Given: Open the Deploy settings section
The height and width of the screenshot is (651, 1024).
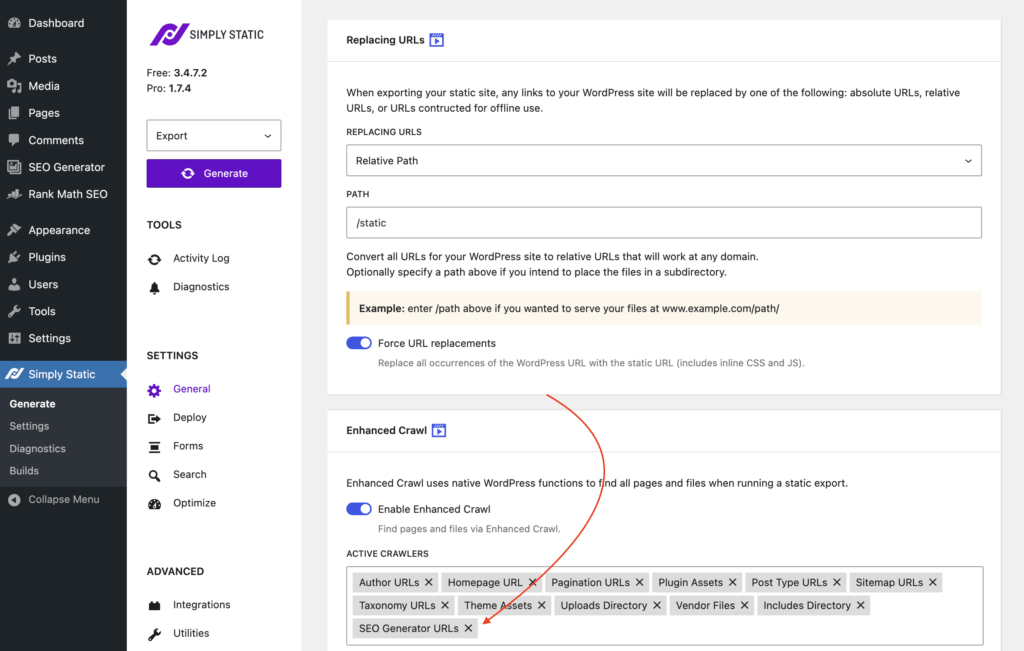Looking at the screenshot, I should click(189, 418).
